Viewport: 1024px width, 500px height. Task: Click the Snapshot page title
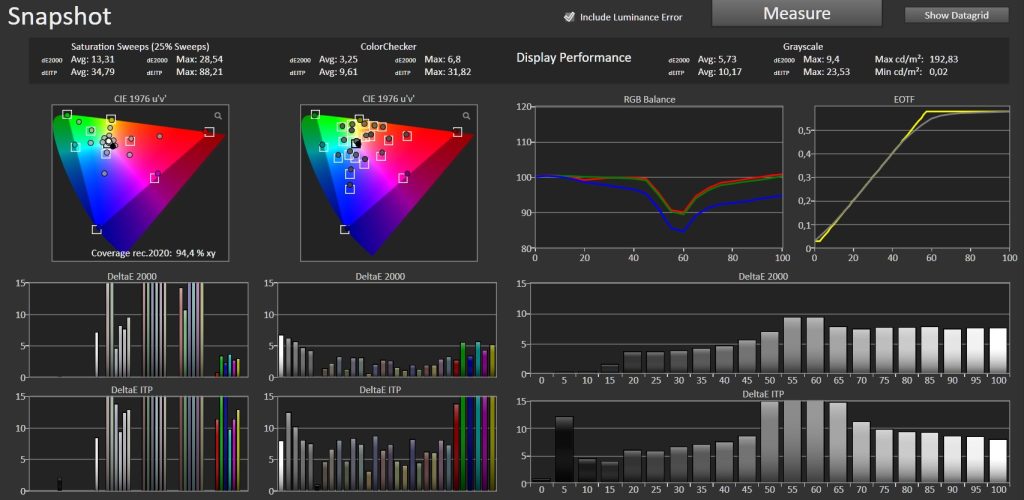(61, 16)
